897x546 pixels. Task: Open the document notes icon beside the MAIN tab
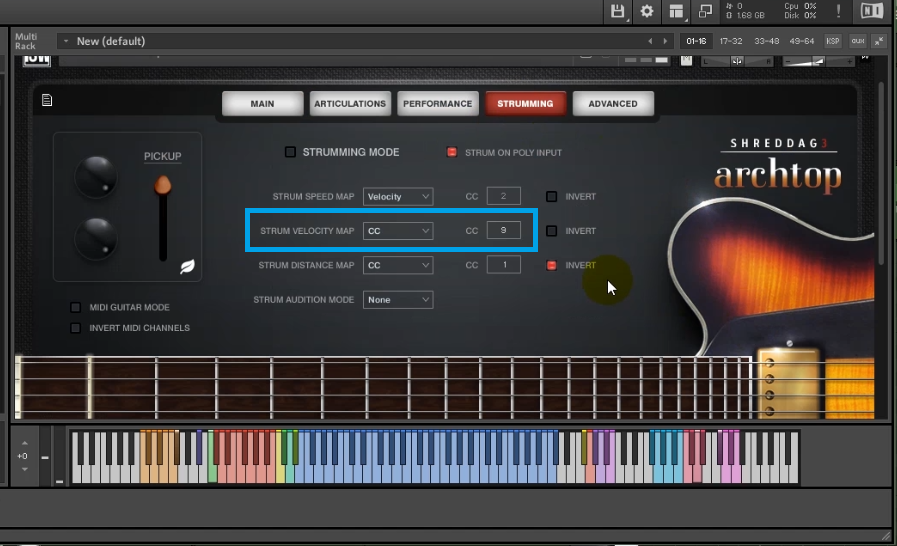pos(47,100)
